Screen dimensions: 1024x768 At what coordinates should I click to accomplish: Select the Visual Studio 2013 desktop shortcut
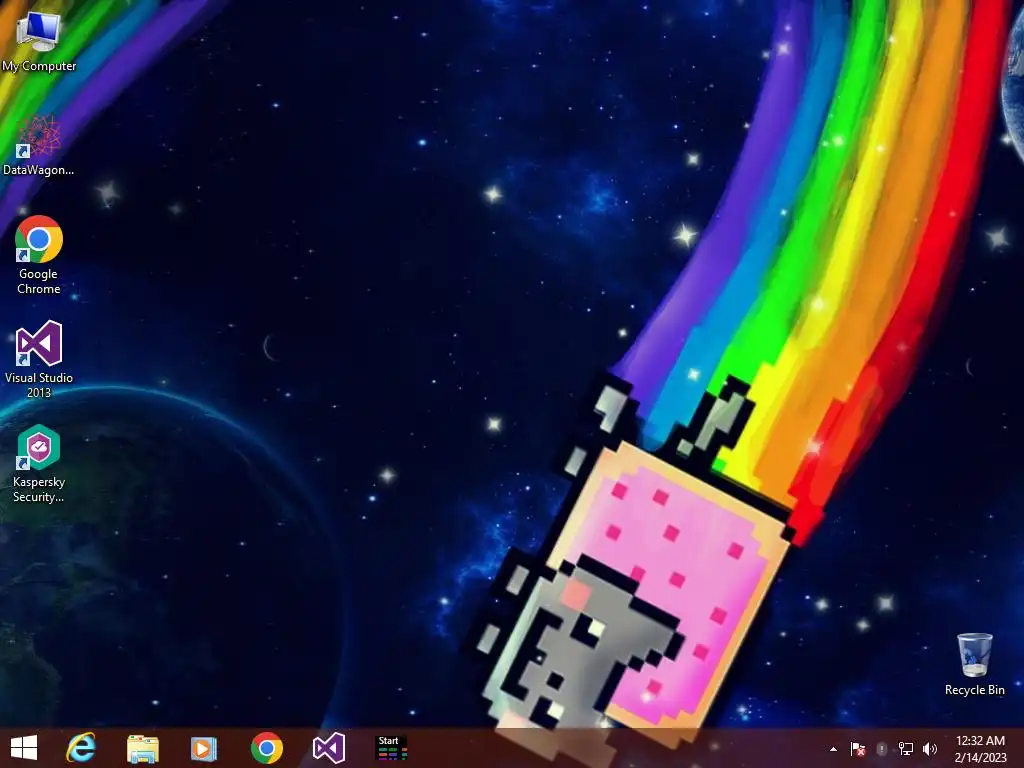tap(39, 359)
